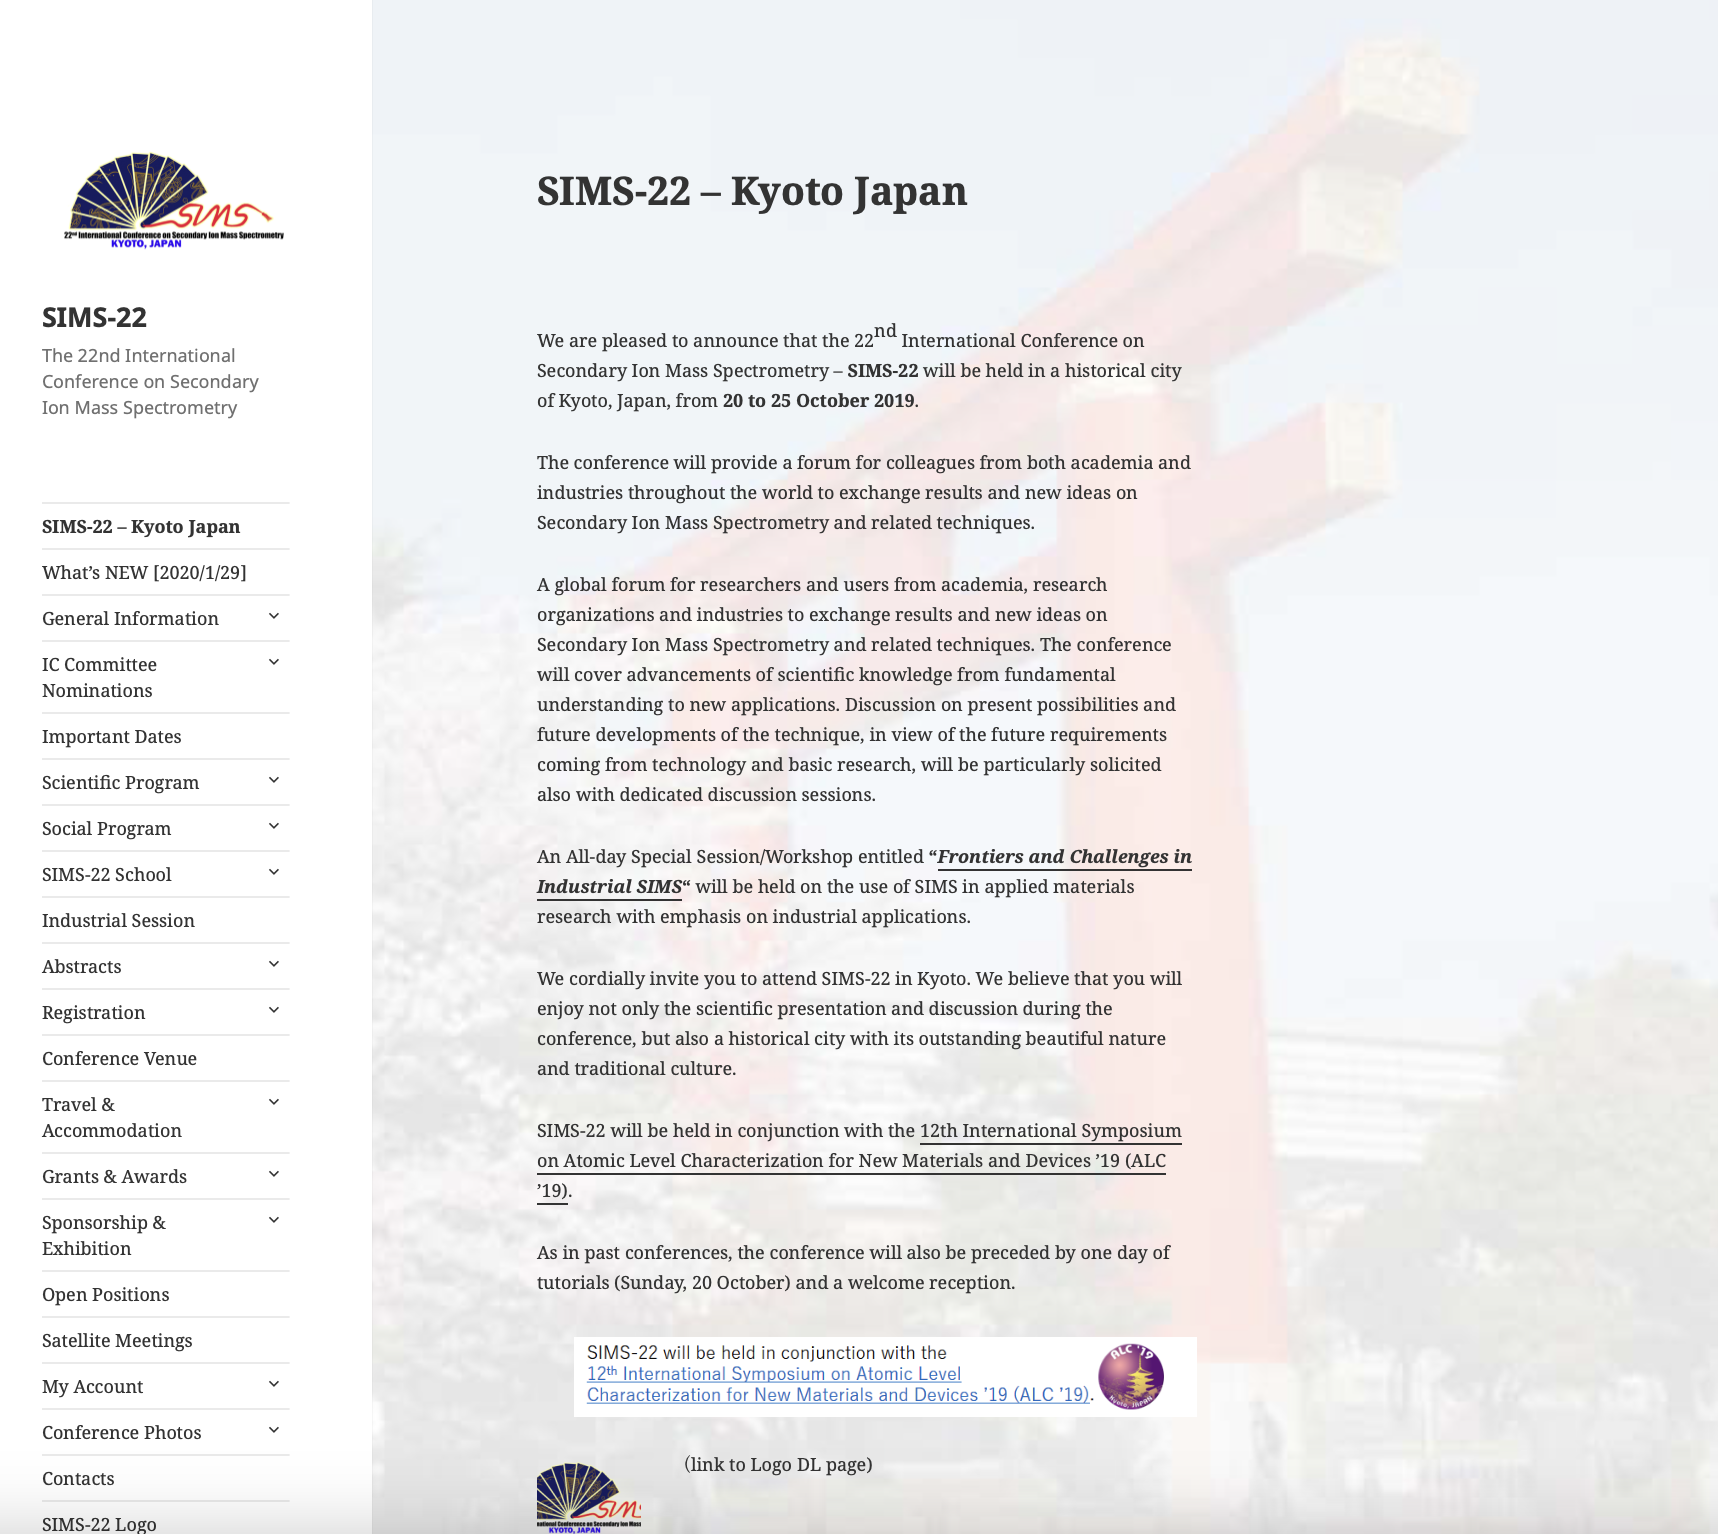The image size is (1718, 1534).
Task: Click the '(link to Logo DL page)' text
Action: 778,1465
